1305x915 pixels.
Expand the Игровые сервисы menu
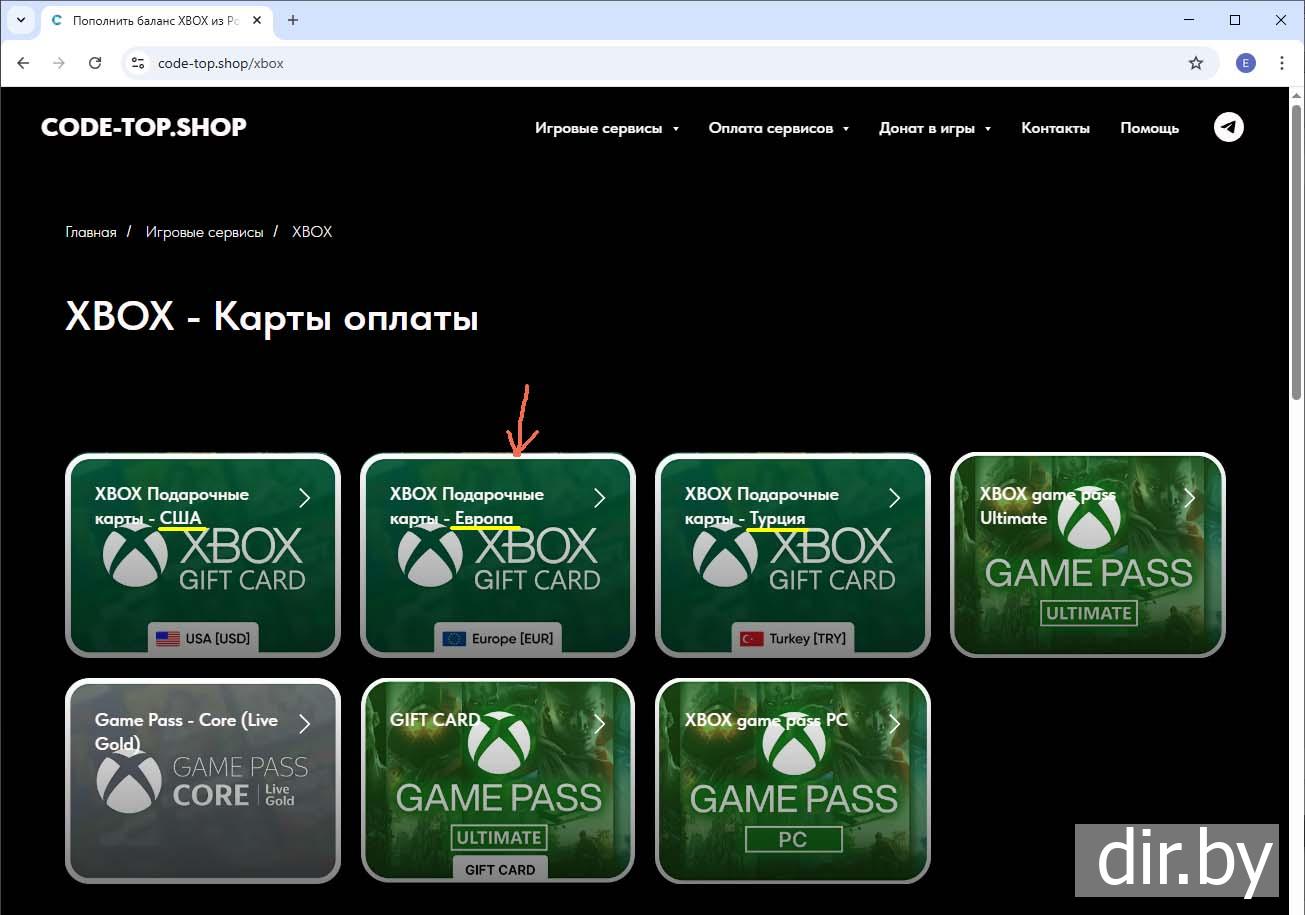click(x=607, y=128)
